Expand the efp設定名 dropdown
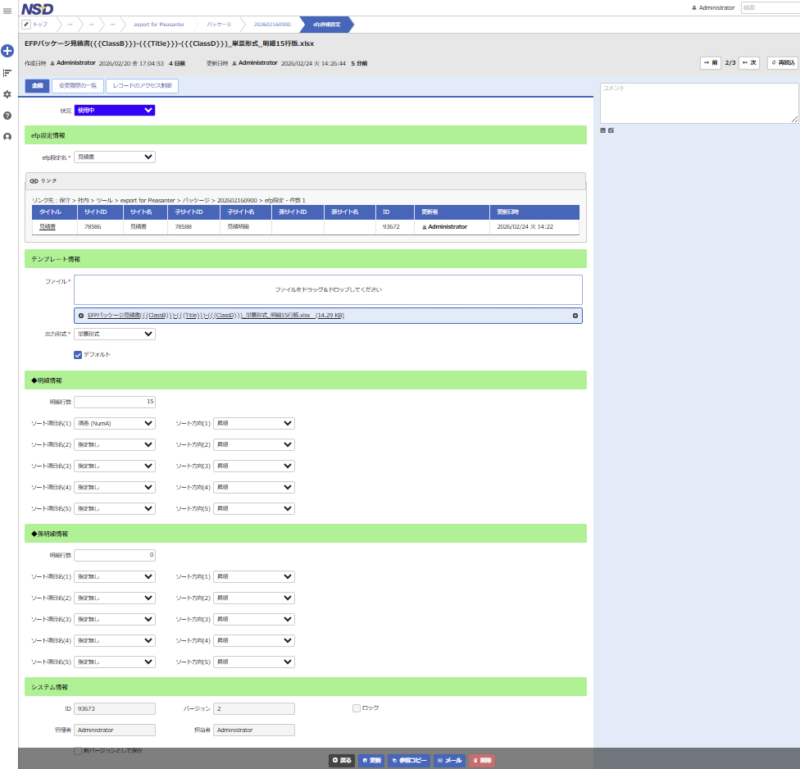 pyautogui.click(x=115, y=157)
